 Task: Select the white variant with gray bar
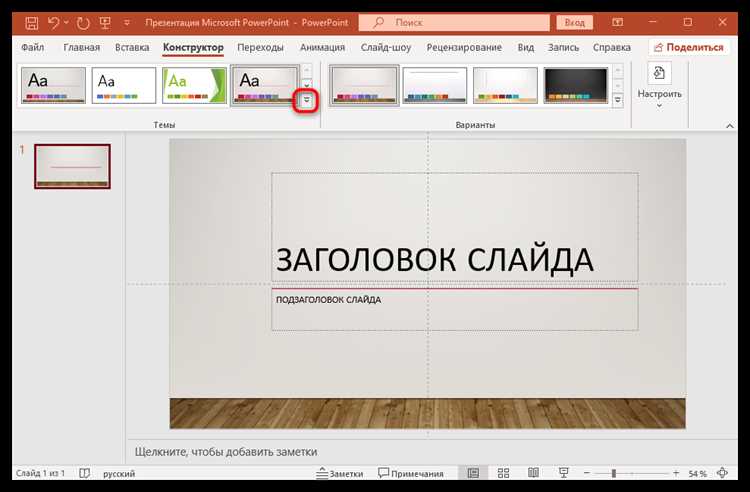pos(434,85)
